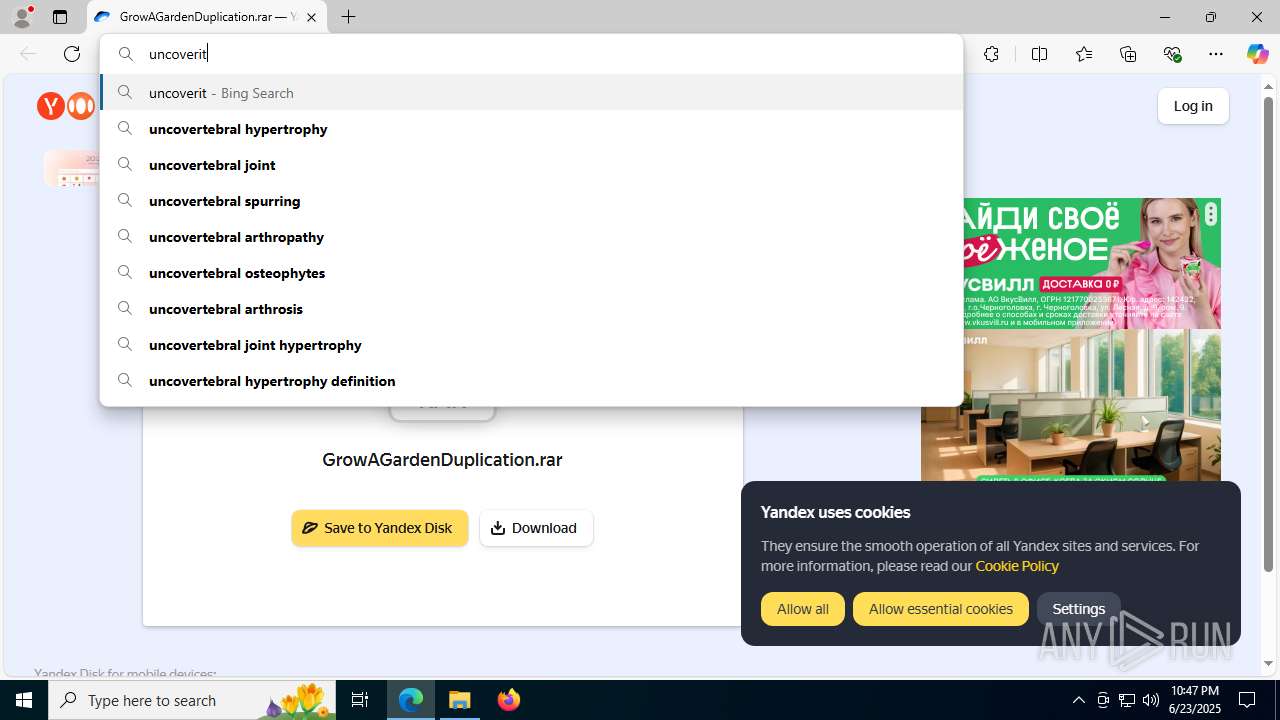Select 'uncoverit - Bing Search' suggestion
Image resolution: width=1280 pixels, height=720 pixels.
click(531, 93)
